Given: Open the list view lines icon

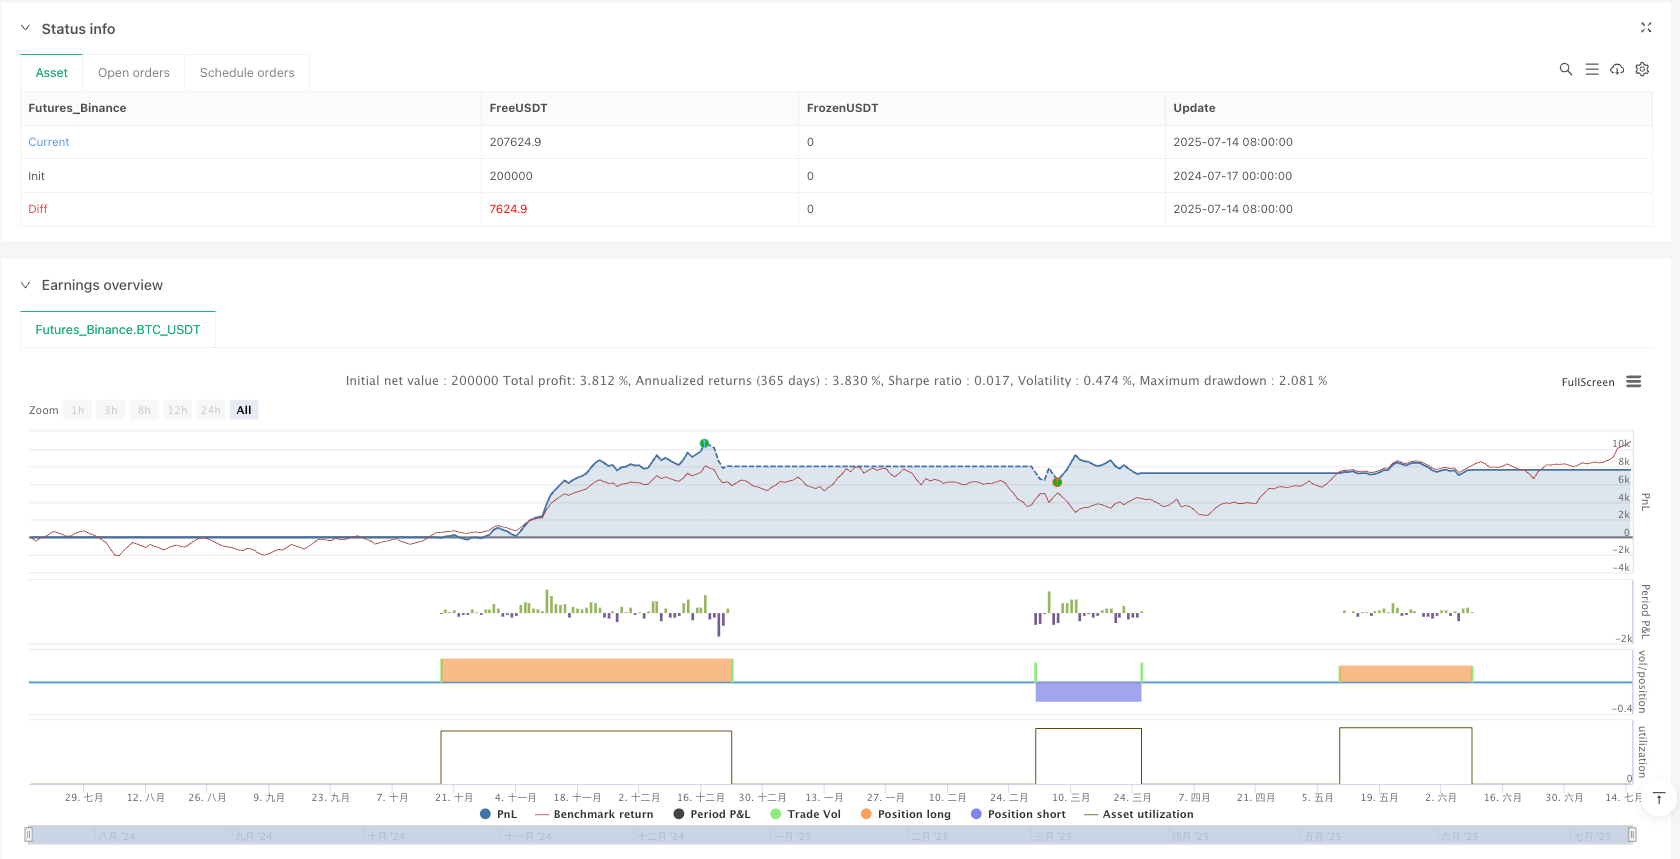Looking at the screenshot, I should coord(1592,69).
